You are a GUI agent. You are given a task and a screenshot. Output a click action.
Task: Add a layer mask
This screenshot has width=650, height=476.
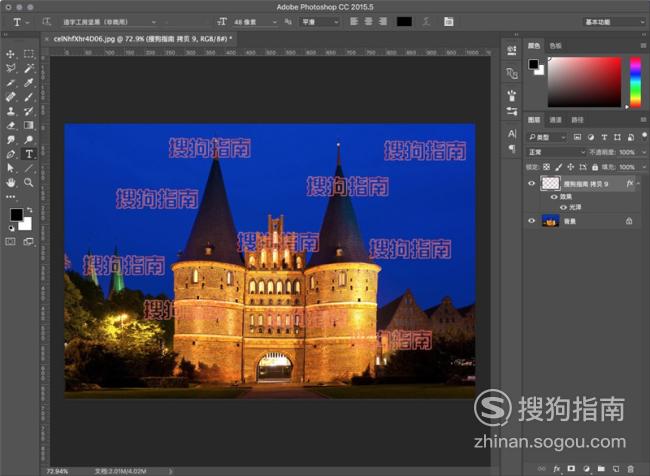point(571,469)
